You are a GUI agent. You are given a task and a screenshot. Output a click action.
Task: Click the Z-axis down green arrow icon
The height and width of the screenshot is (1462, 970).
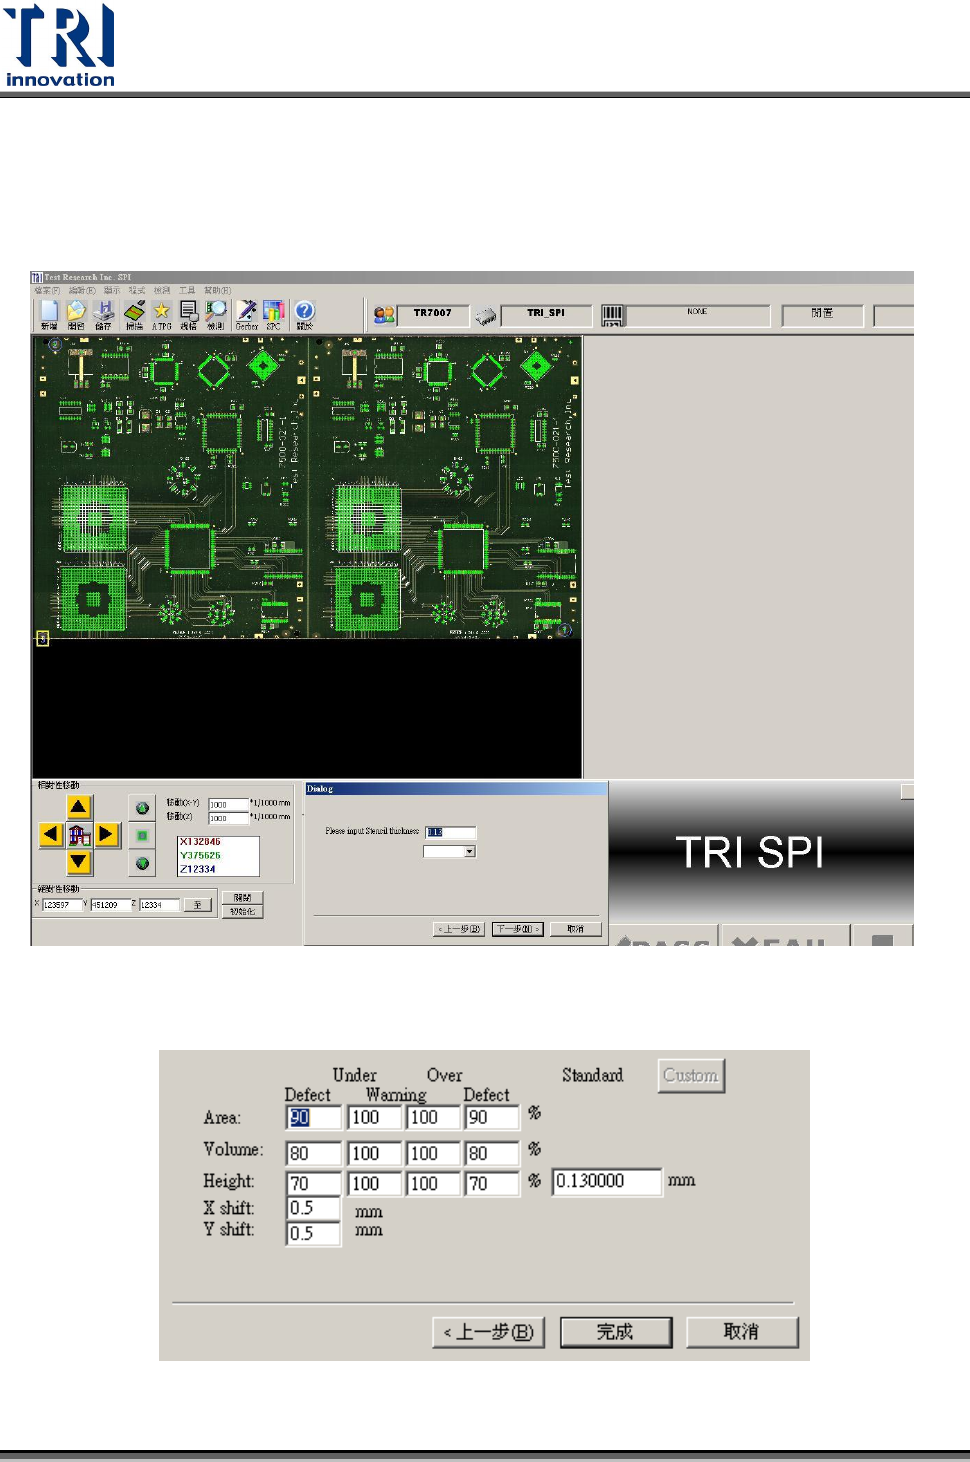click(x=142, y=863)
